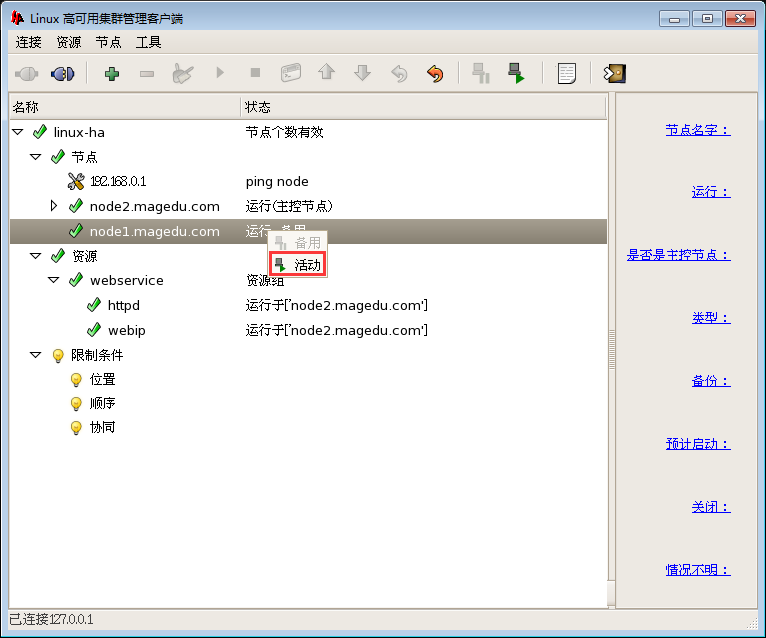Collapse the linux-ha root tree node

coord(18,132)
